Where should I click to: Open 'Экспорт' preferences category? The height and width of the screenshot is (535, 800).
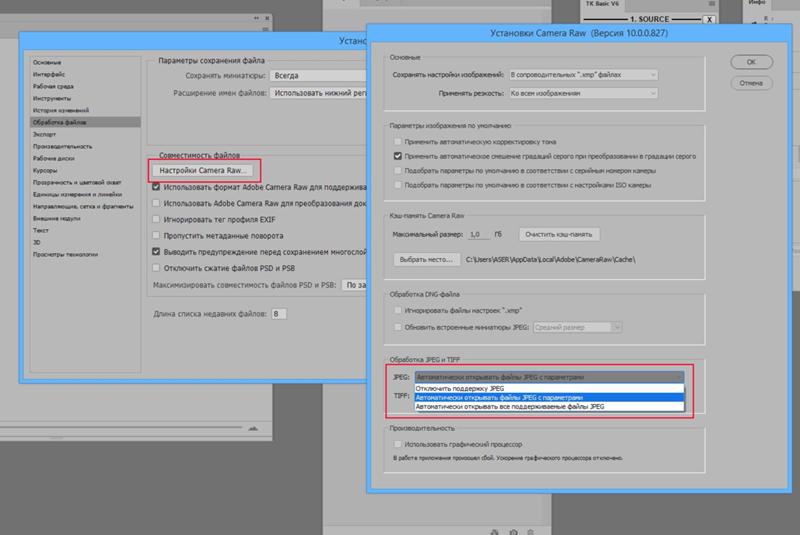[85, 134]
